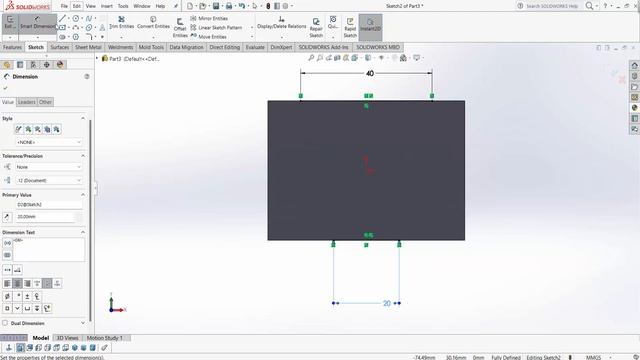The image size is (640, 360).
Task: Activate the Trim Entities tool
Action: [x=122, y=22]
